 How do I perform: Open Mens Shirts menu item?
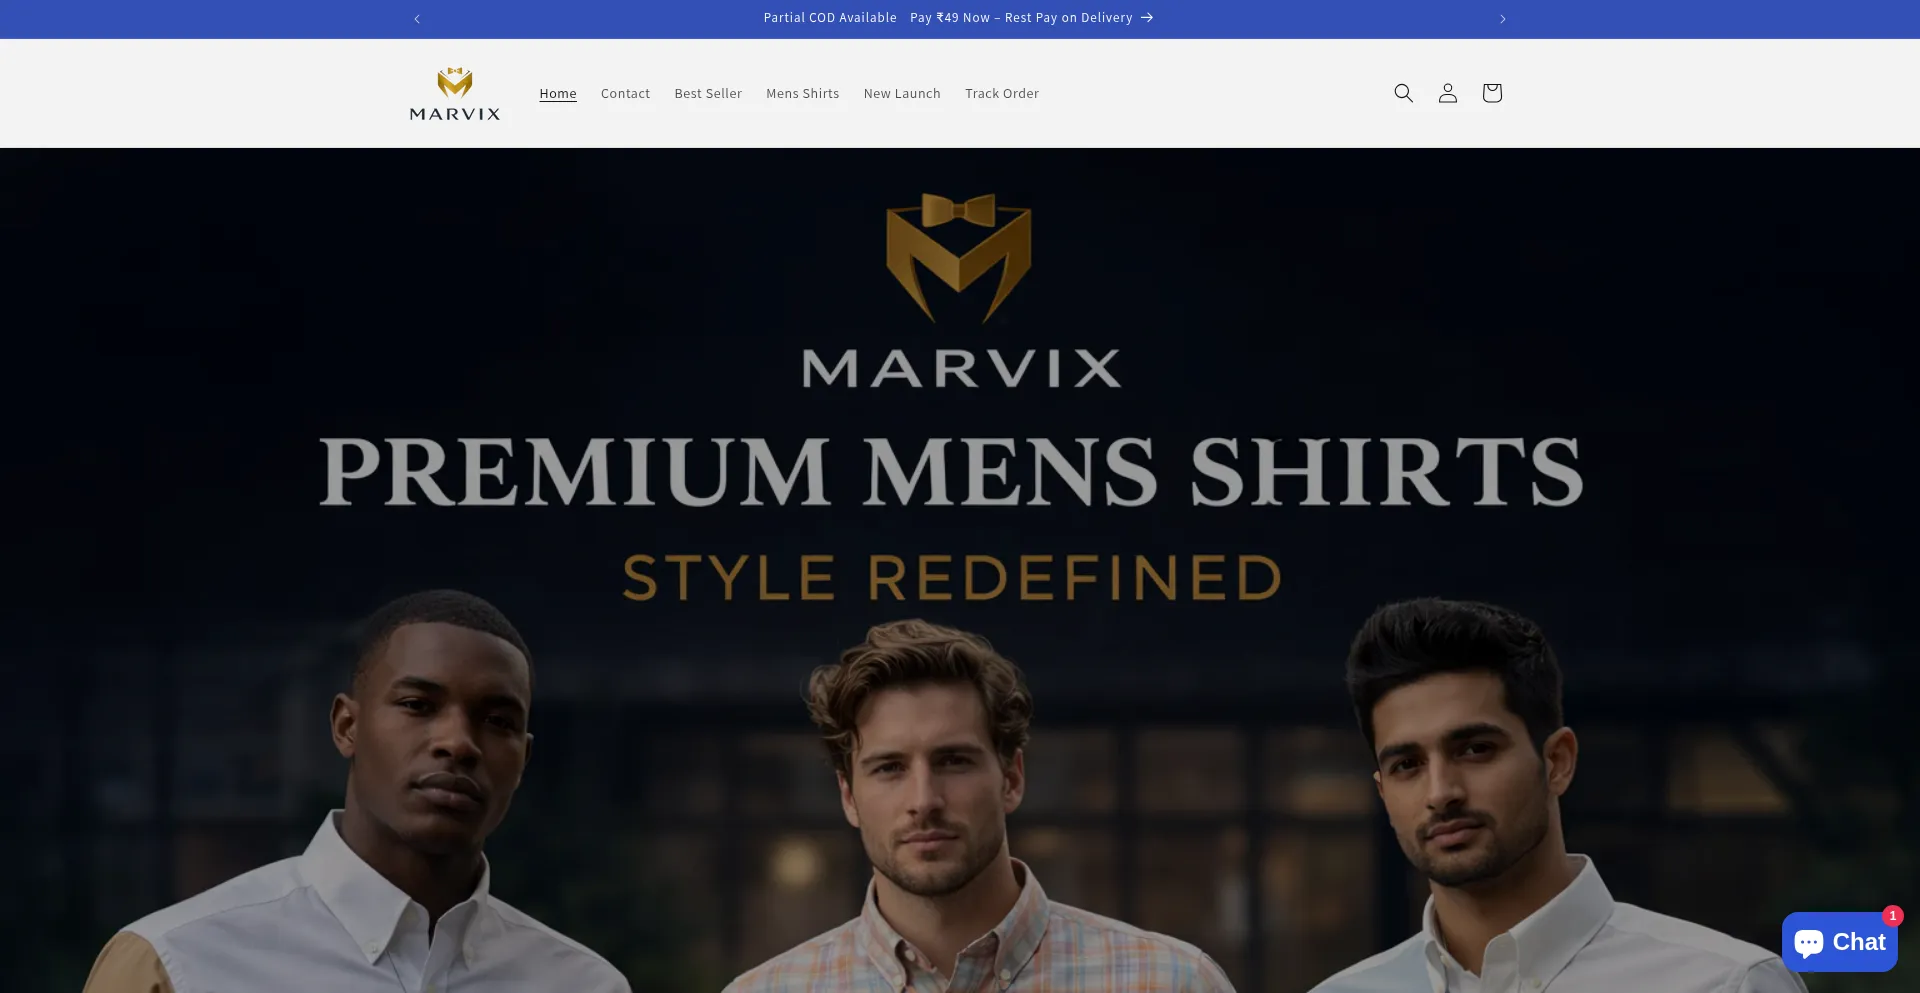coord(802,94)
